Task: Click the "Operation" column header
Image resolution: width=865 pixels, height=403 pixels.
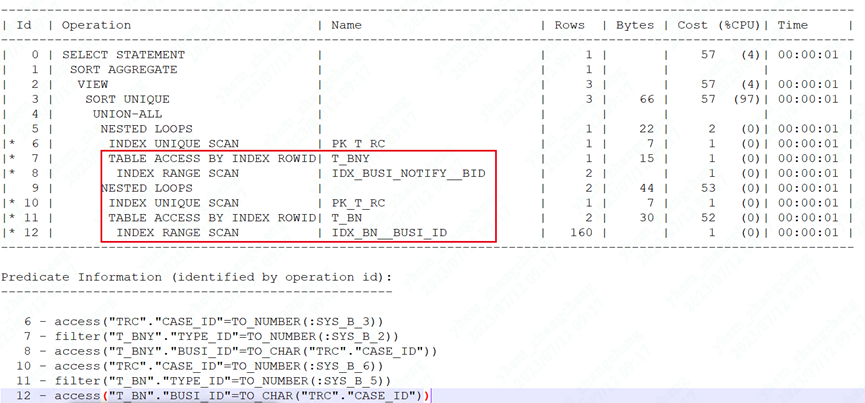Action: click(97, 25)
